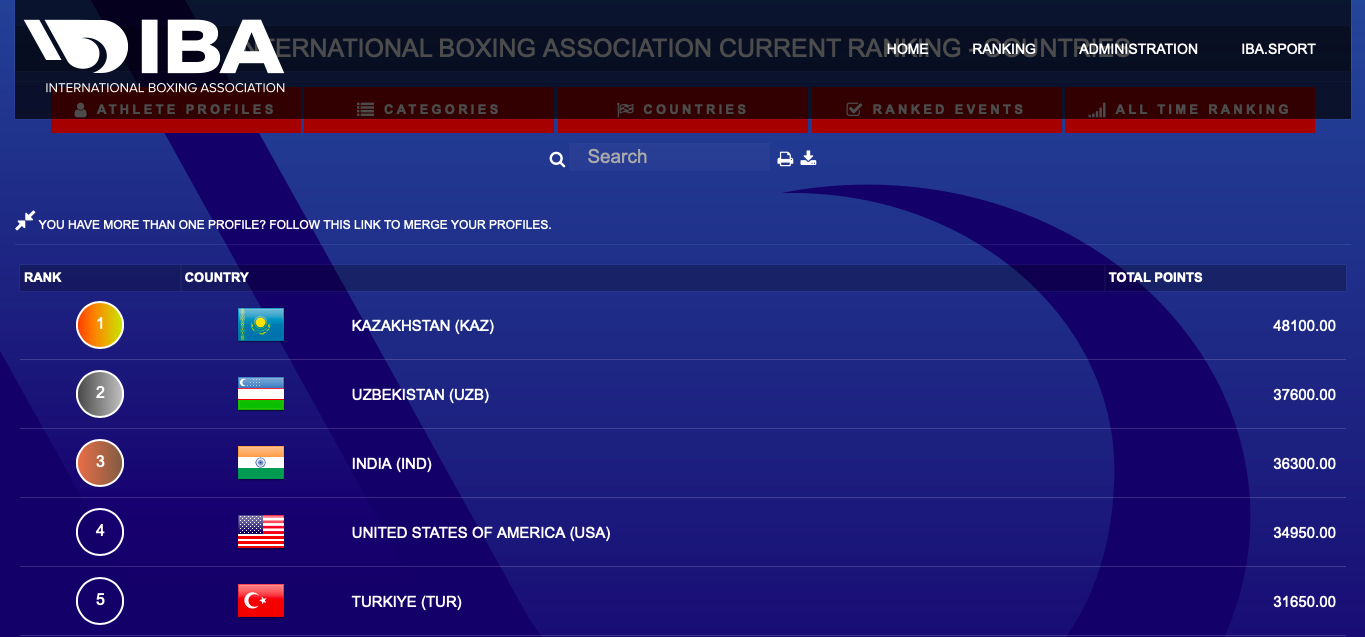Viewport: 1365px width, 637px height.
Task: Switch to the Categories tab
Action: click(429, 110)
